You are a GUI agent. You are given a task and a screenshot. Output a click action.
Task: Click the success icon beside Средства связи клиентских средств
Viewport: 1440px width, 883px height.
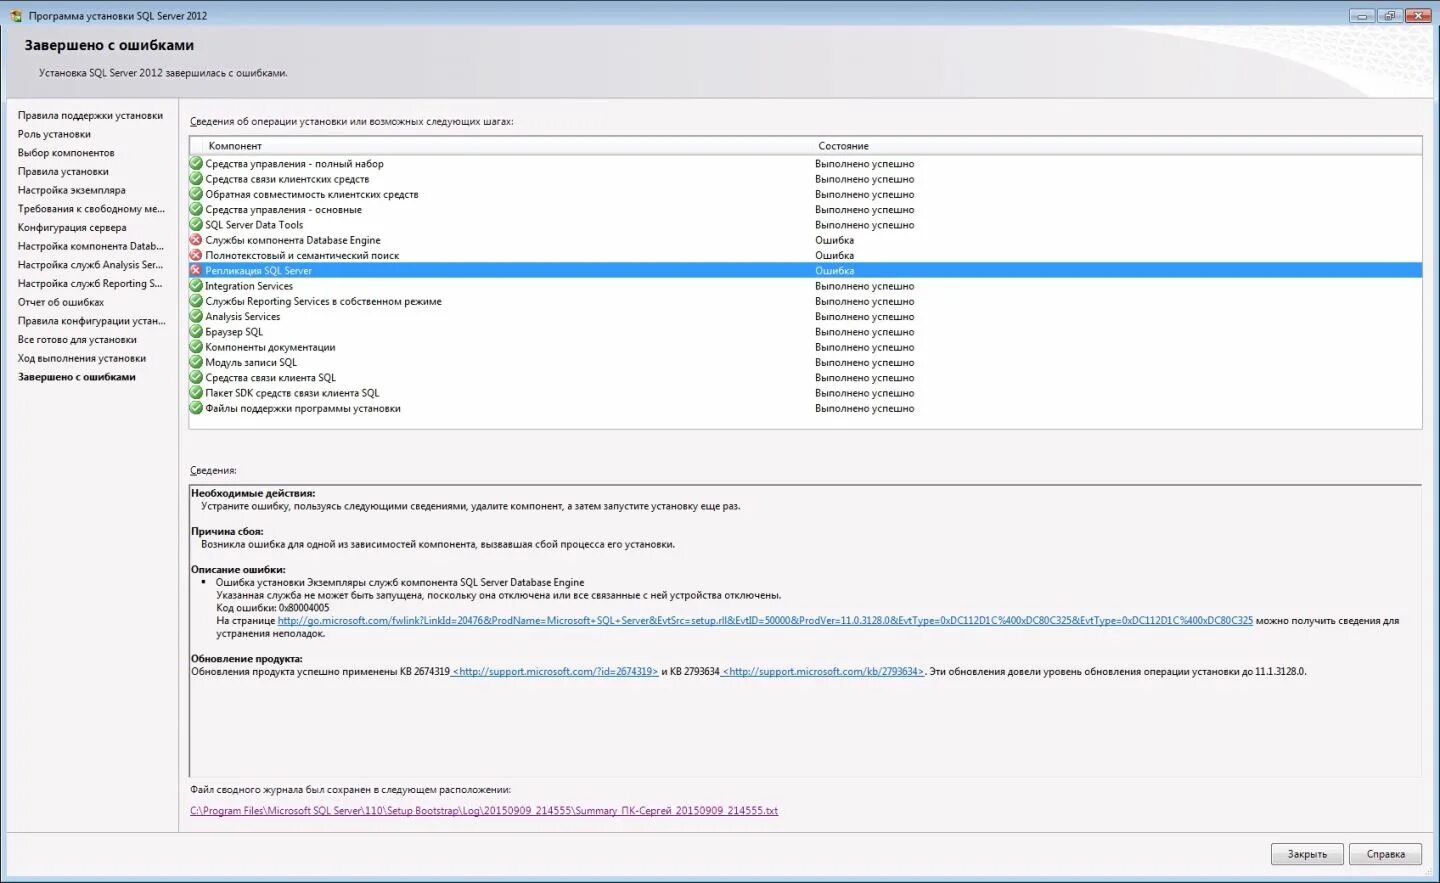point(196,179)
